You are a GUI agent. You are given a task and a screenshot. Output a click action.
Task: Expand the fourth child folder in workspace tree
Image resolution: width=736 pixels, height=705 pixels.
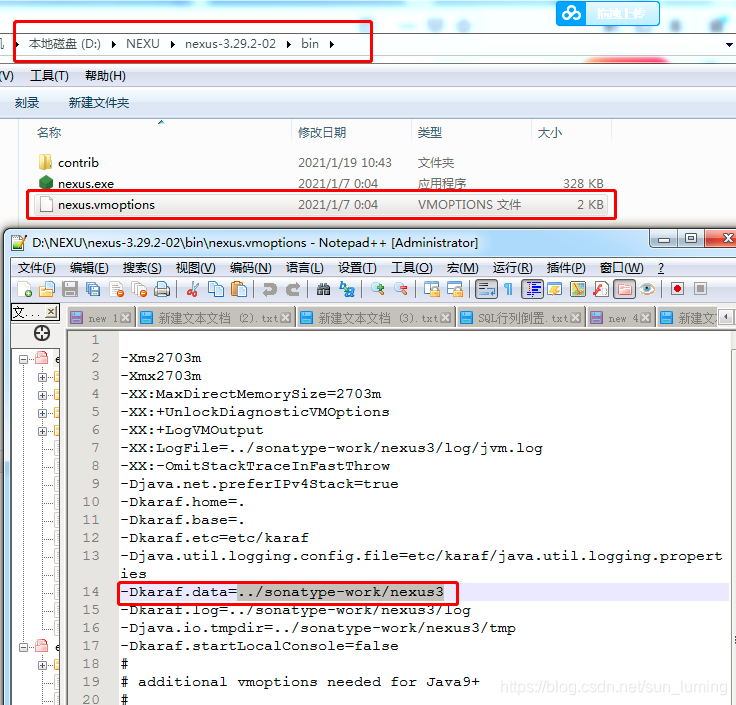pyautogui.click(x=43, y=431)
